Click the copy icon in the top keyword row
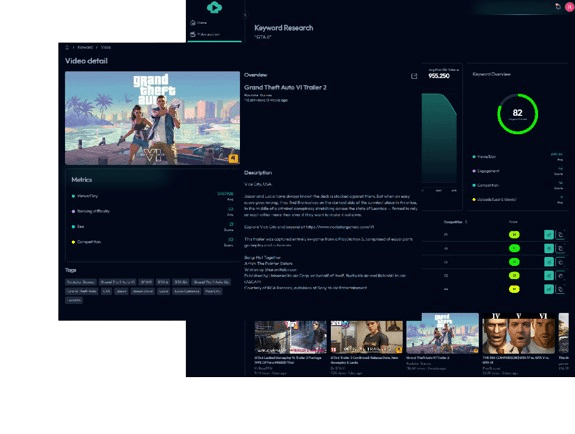This screenshot has height=434, width=575. coord(560,235)
